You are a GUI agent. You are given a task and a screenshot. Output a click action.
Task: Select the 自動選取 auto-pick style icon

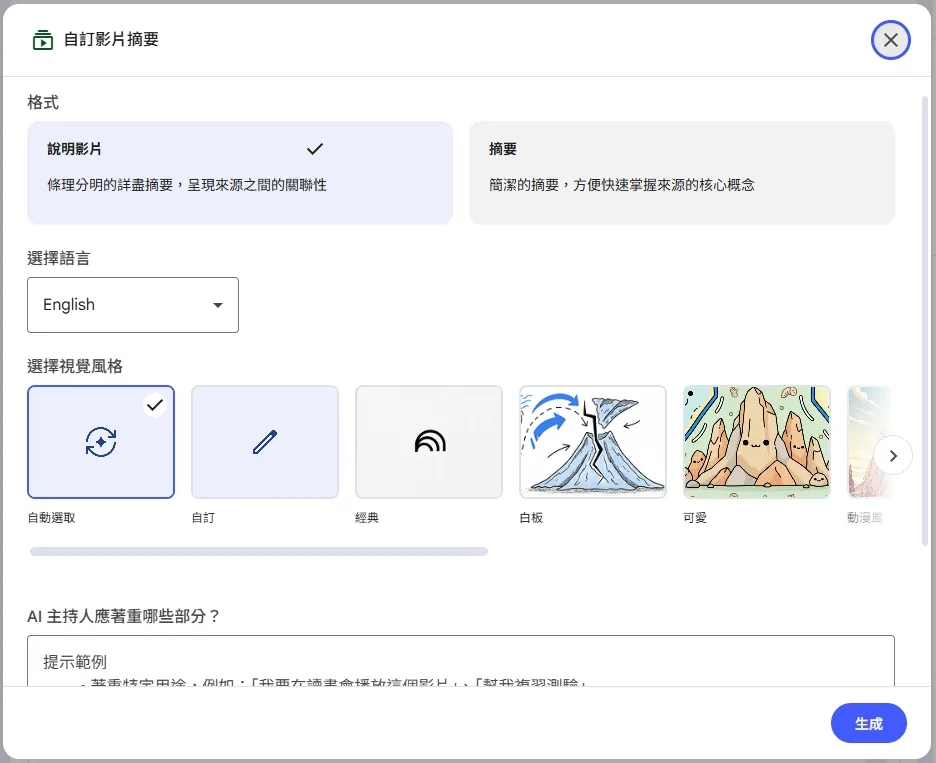(x=101, y=442)
